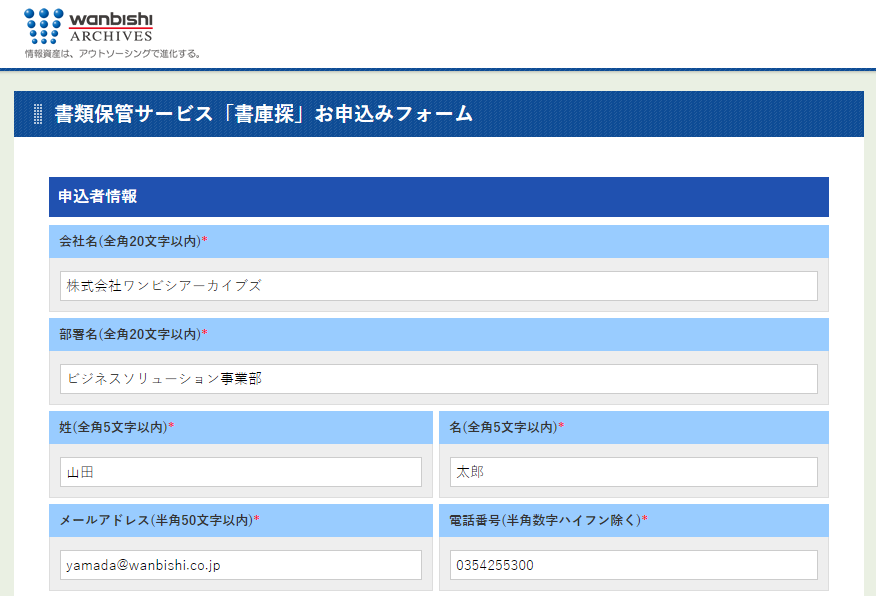Viewport: 876px width, 596px height.
Task: Focus the email input with yamada@wanbishi.co.jp
Action: pos(240,565)
